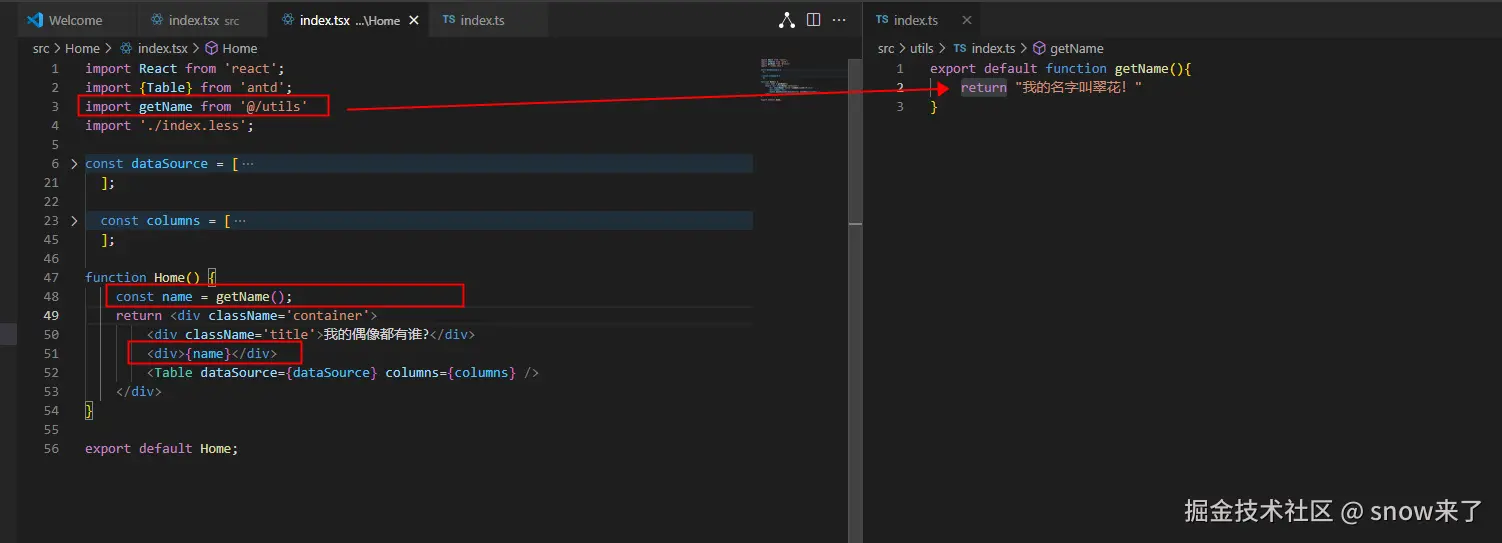The width and height of the screenshot is (1502, 543).
Task: Click the getName() call on line 48
Action: click(x=254, y=297)
